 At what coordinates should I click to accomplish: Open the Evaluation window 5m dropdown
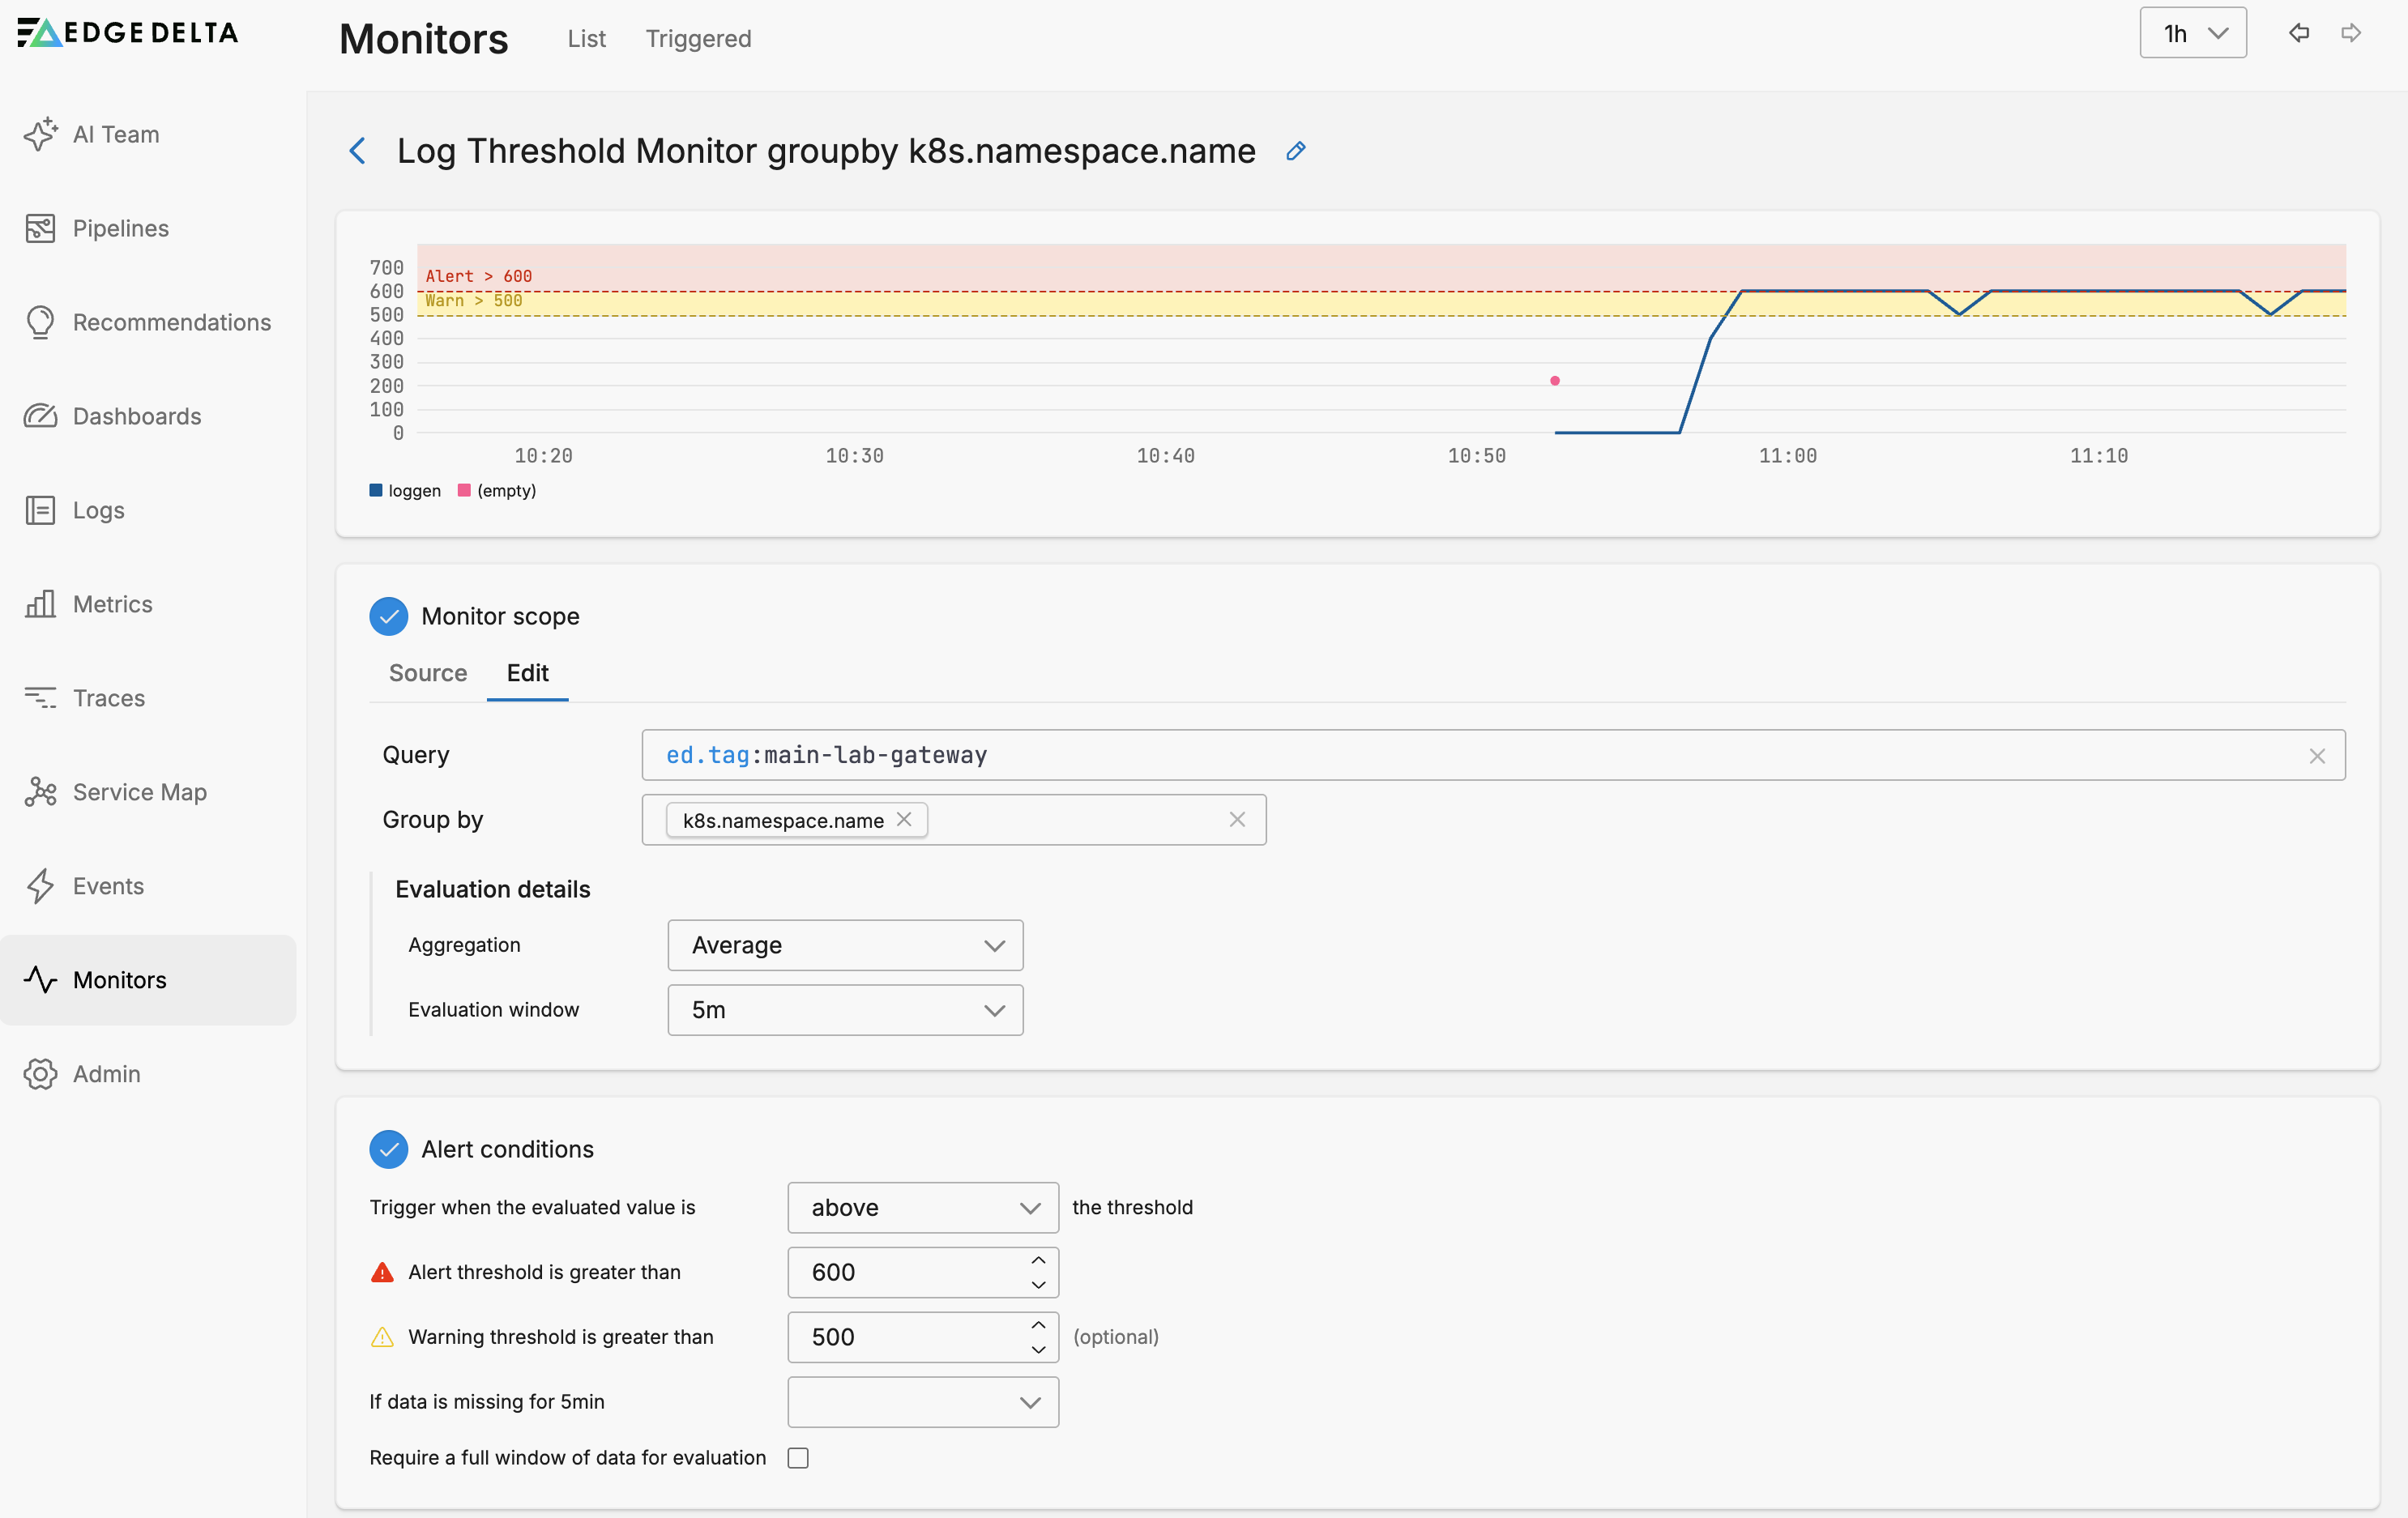(845, 1010)
